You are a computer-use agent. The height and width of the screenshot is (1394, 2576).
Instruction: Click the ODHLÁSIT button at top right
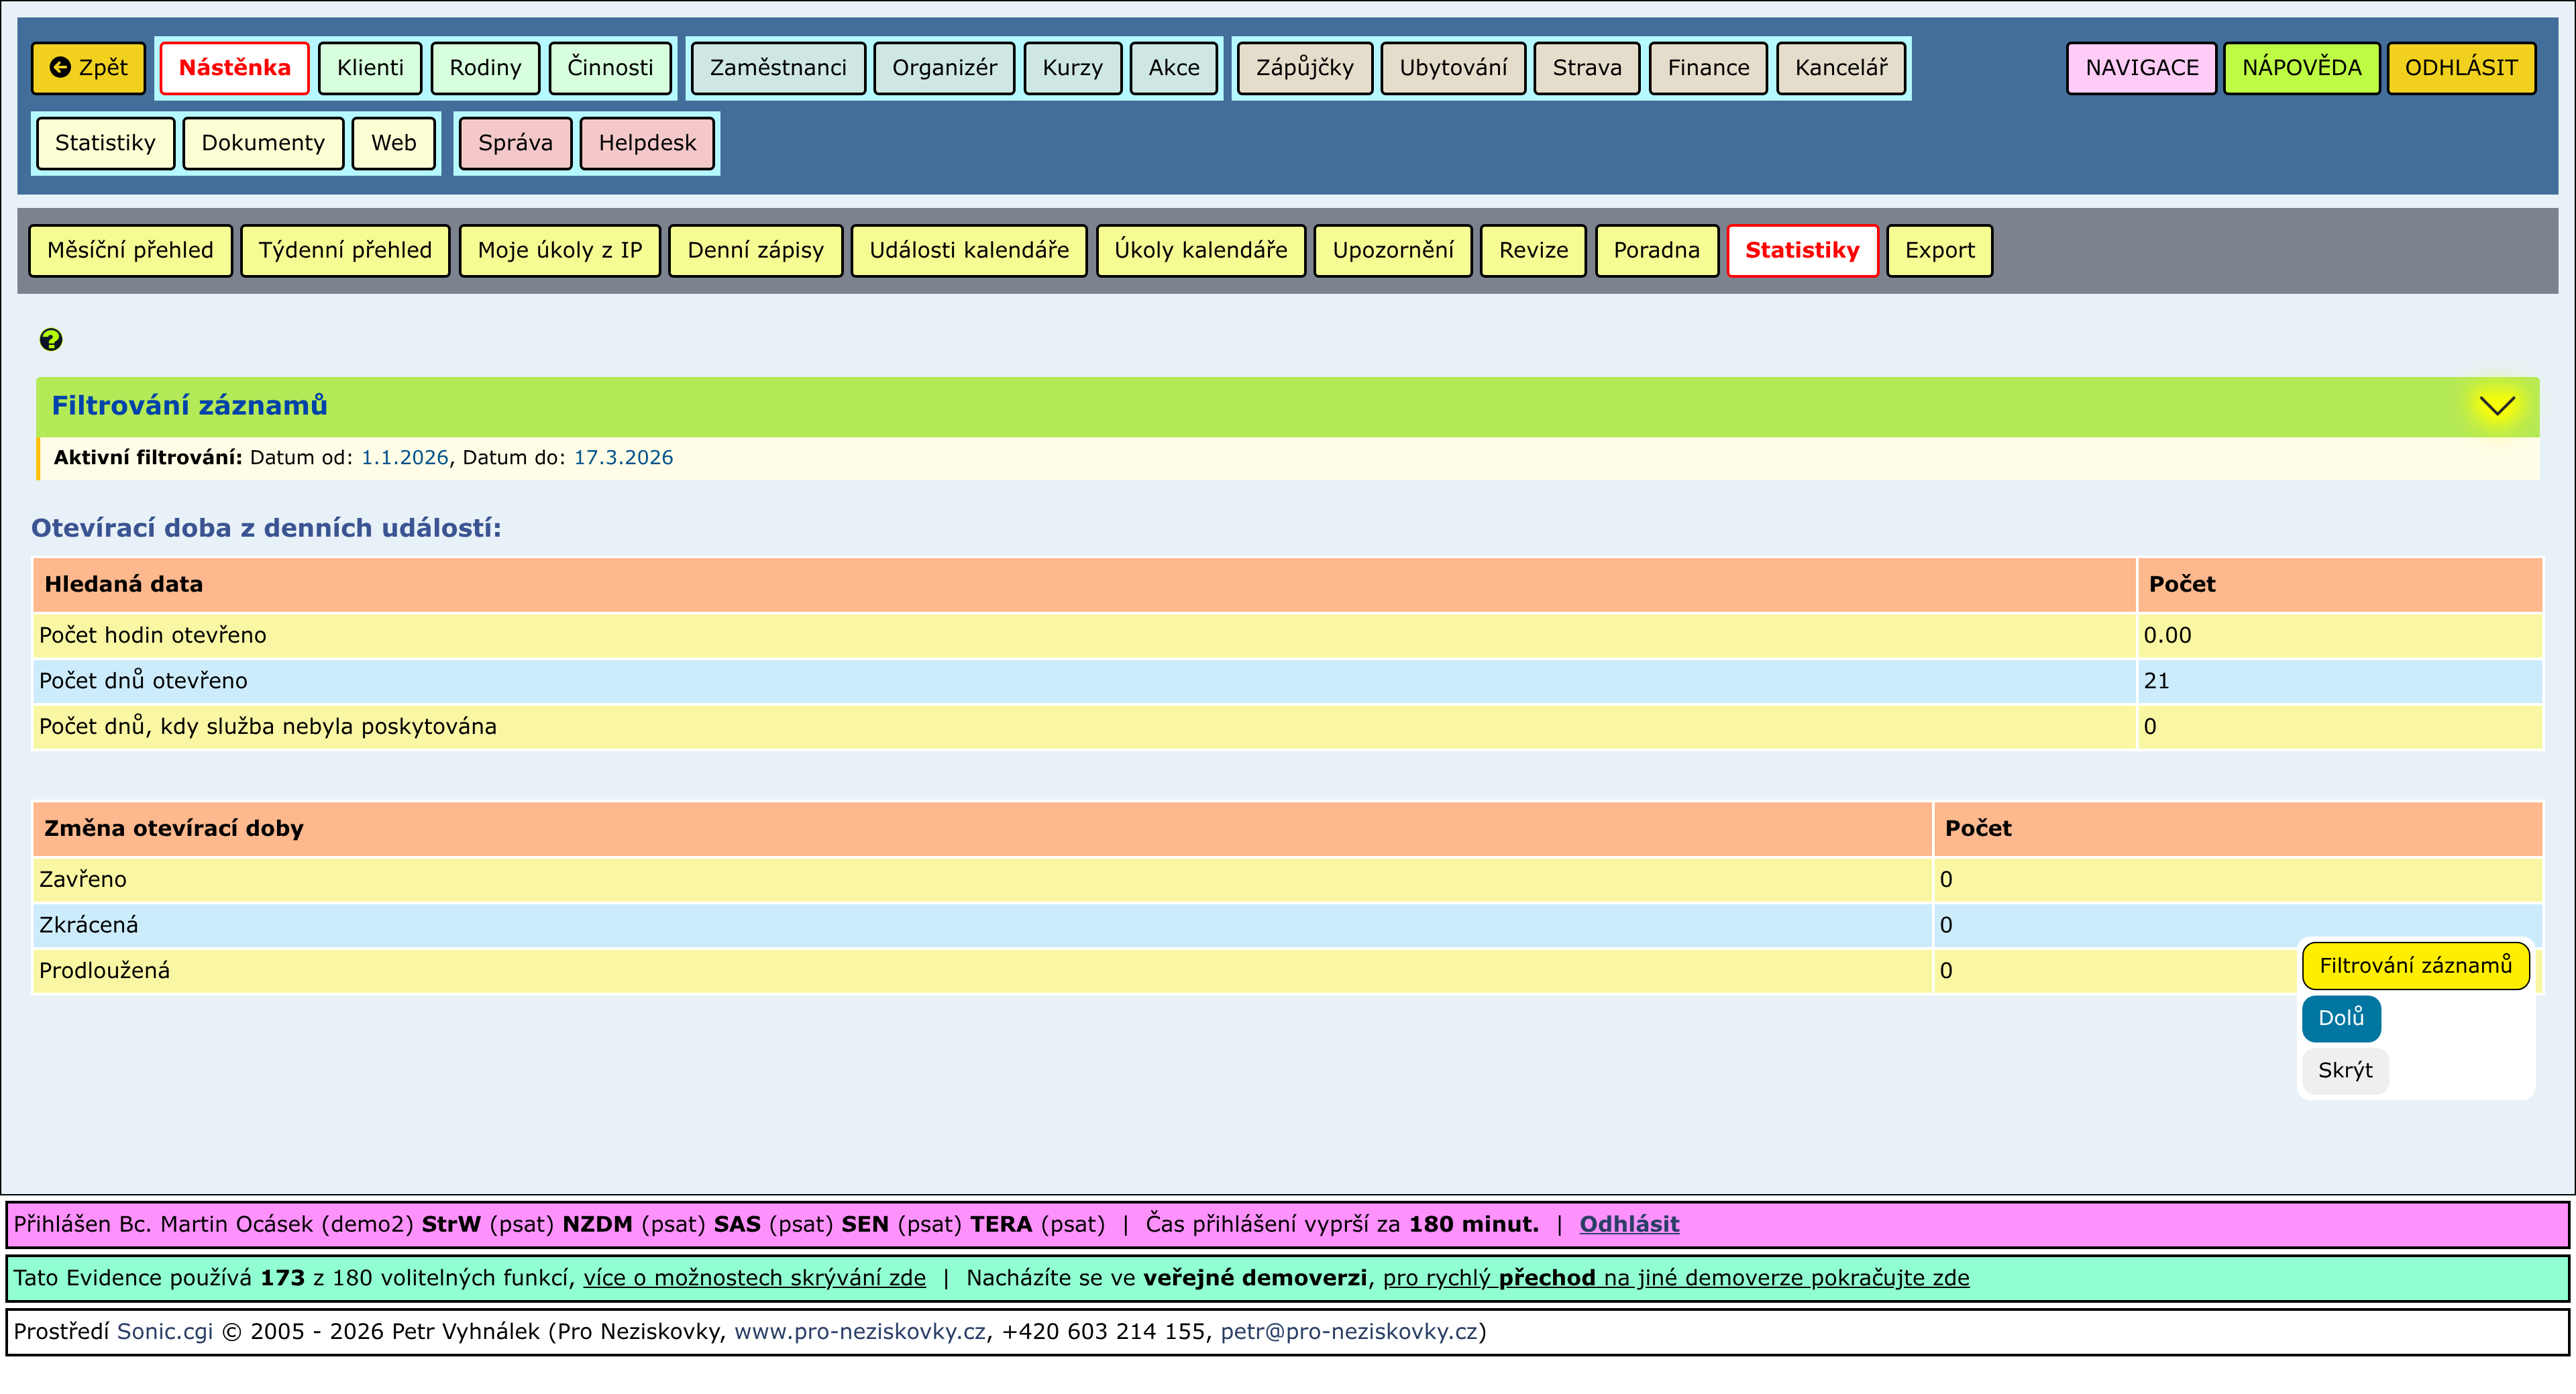[x=2460, y=68]
